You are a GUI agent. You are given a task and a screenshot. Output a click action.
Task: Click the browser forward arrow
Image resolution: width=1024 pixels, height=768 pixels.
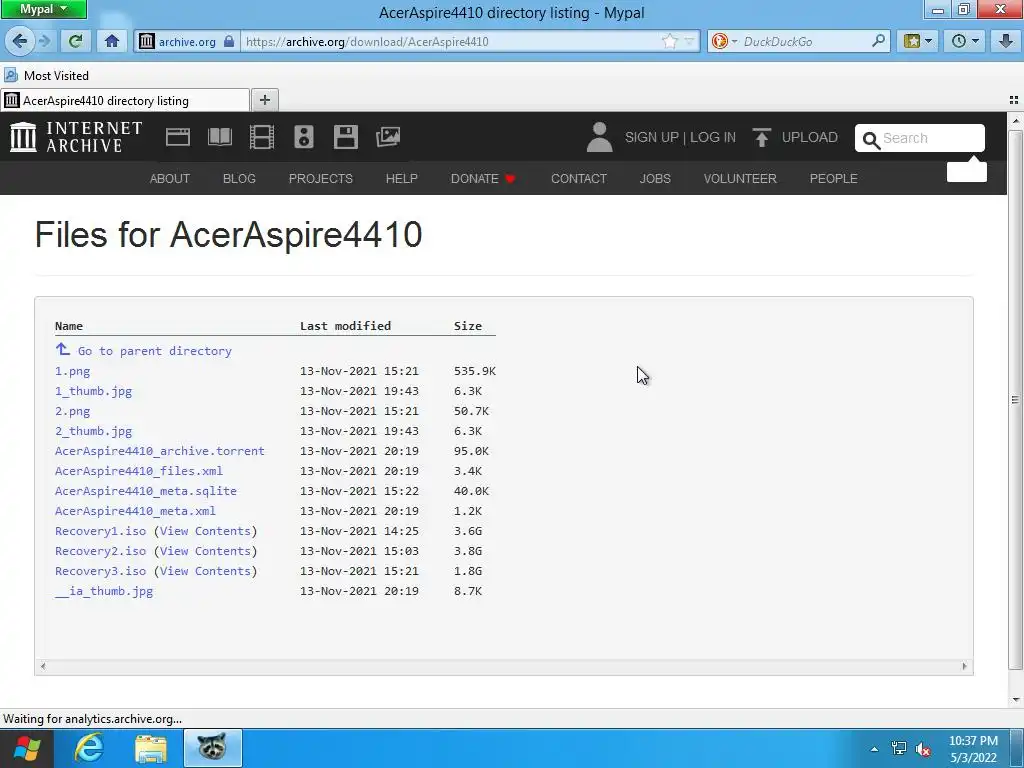44,41
